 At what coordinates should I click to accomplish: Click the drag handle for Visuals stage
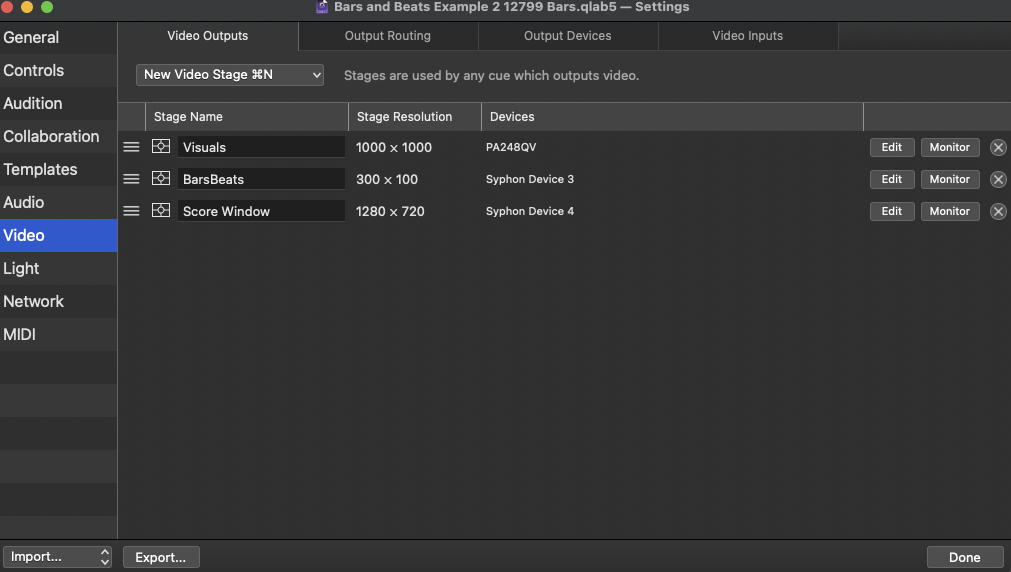pos(131,147)
